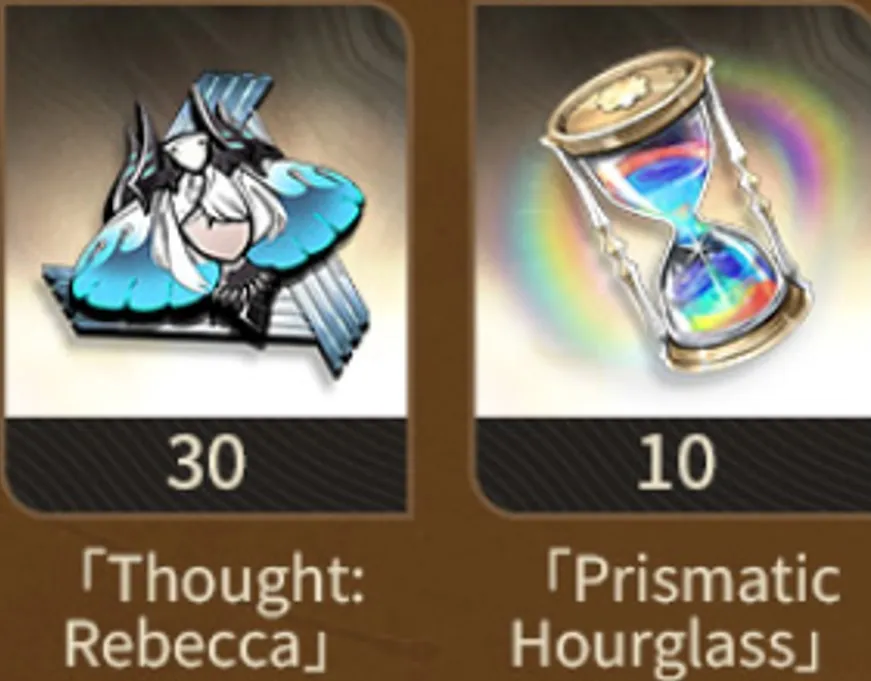871x681 pixels.
Task: Click the dark striped bar under Rebecca emblem
Action: (x=206, y=465)
